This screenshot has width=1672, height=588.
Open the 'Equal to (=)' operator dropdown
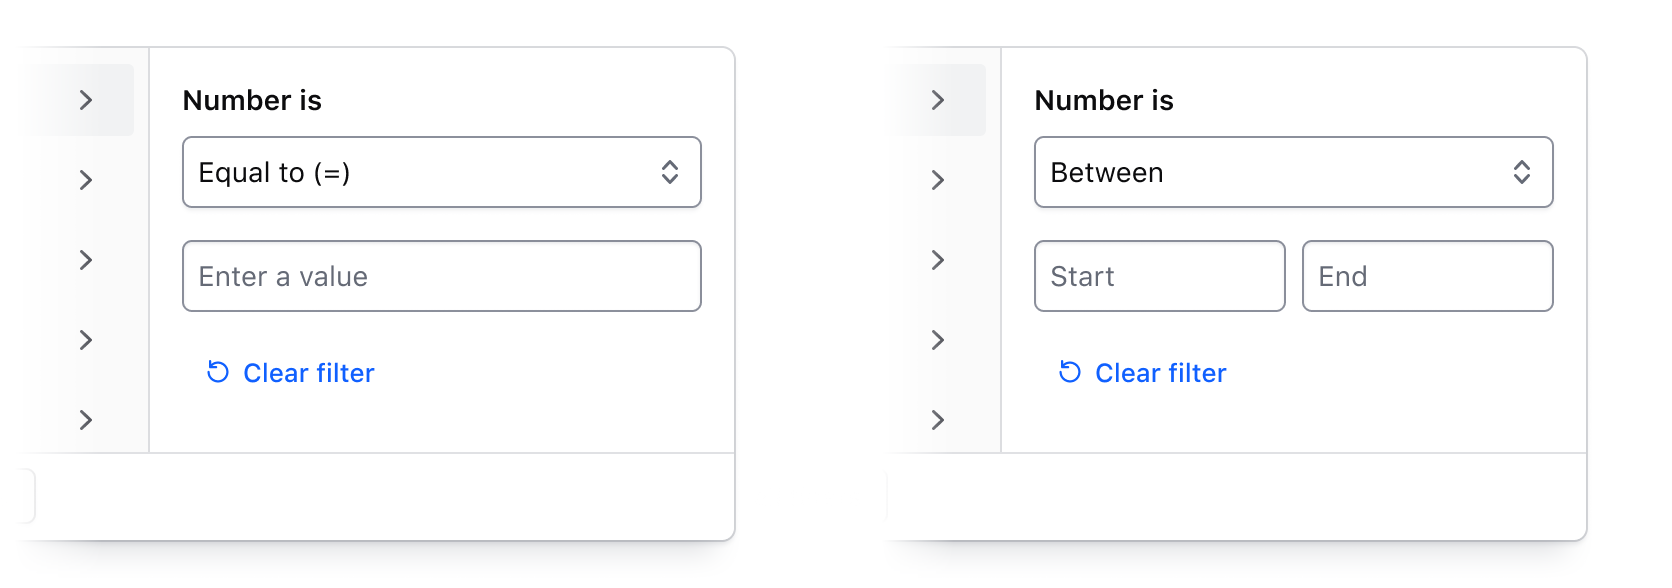coord(440,172)
